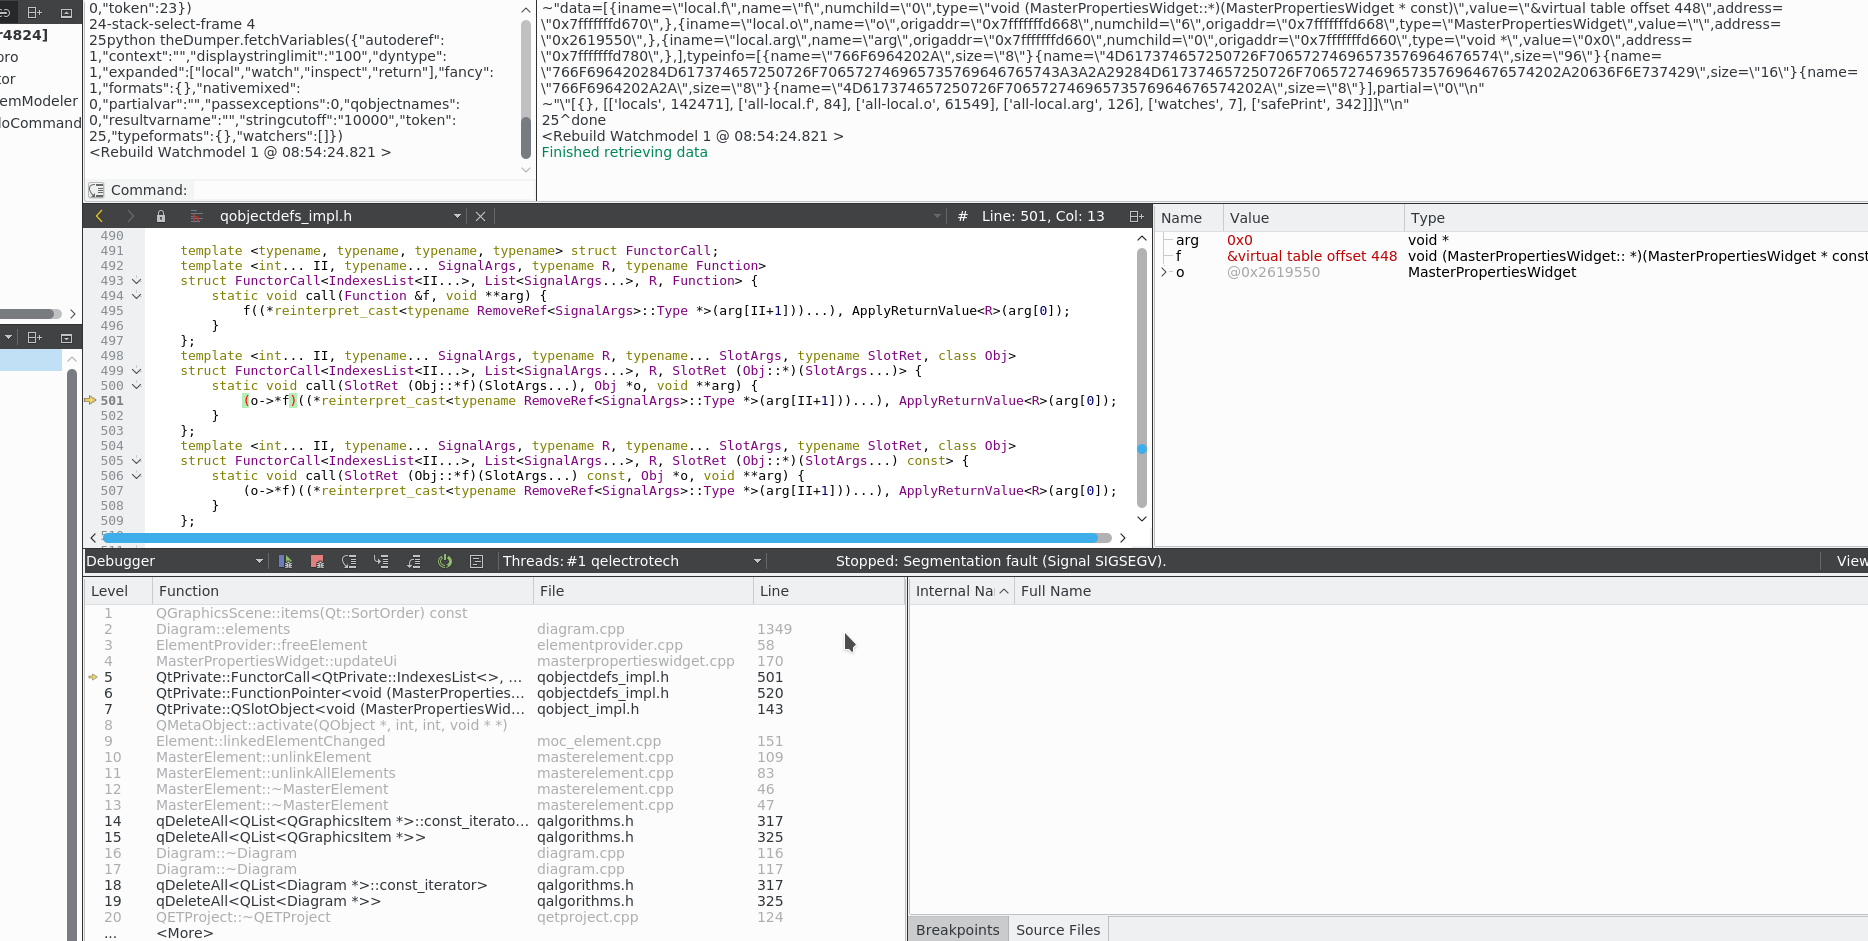Click the Step Over icon
Screen dimensions: 1868x941
tap(349, 562)
